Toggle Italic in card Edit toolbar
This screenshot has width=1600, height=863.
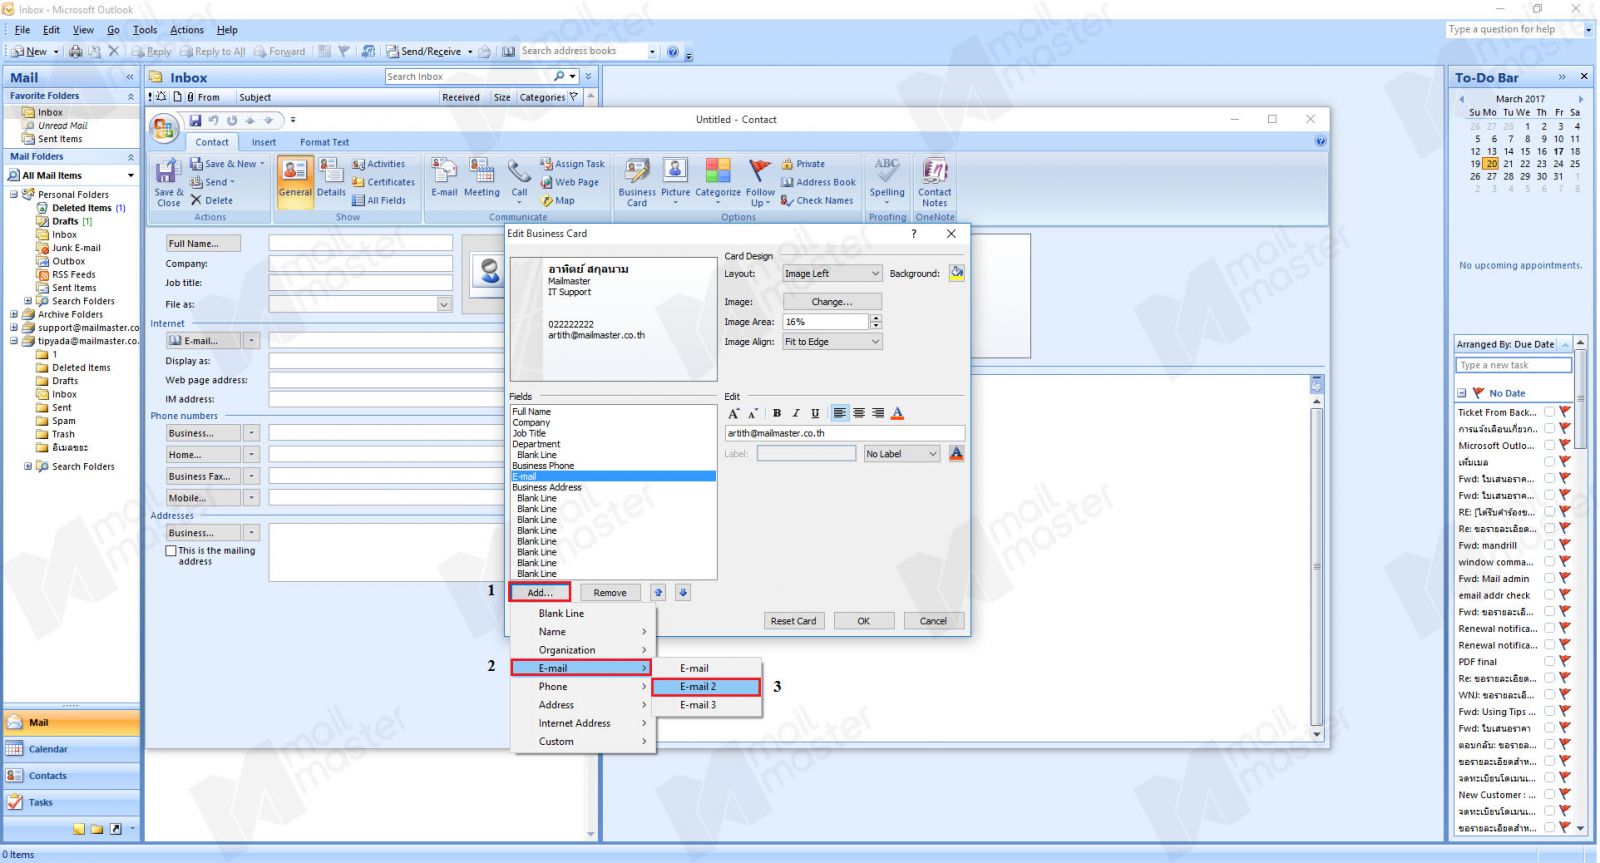[x=796, y=413]
